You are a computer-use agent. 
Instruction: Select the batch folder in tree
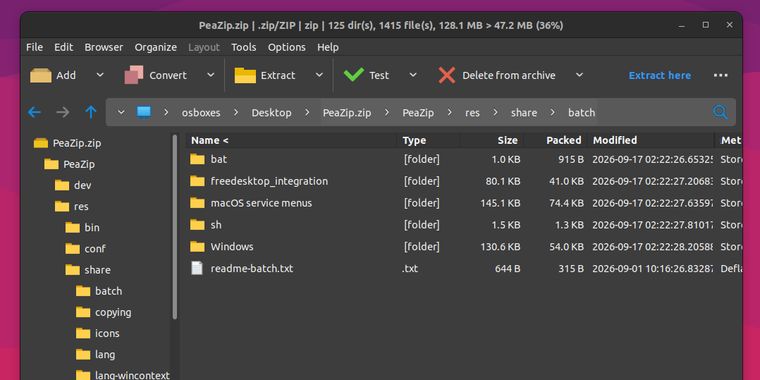coord(109,291)
